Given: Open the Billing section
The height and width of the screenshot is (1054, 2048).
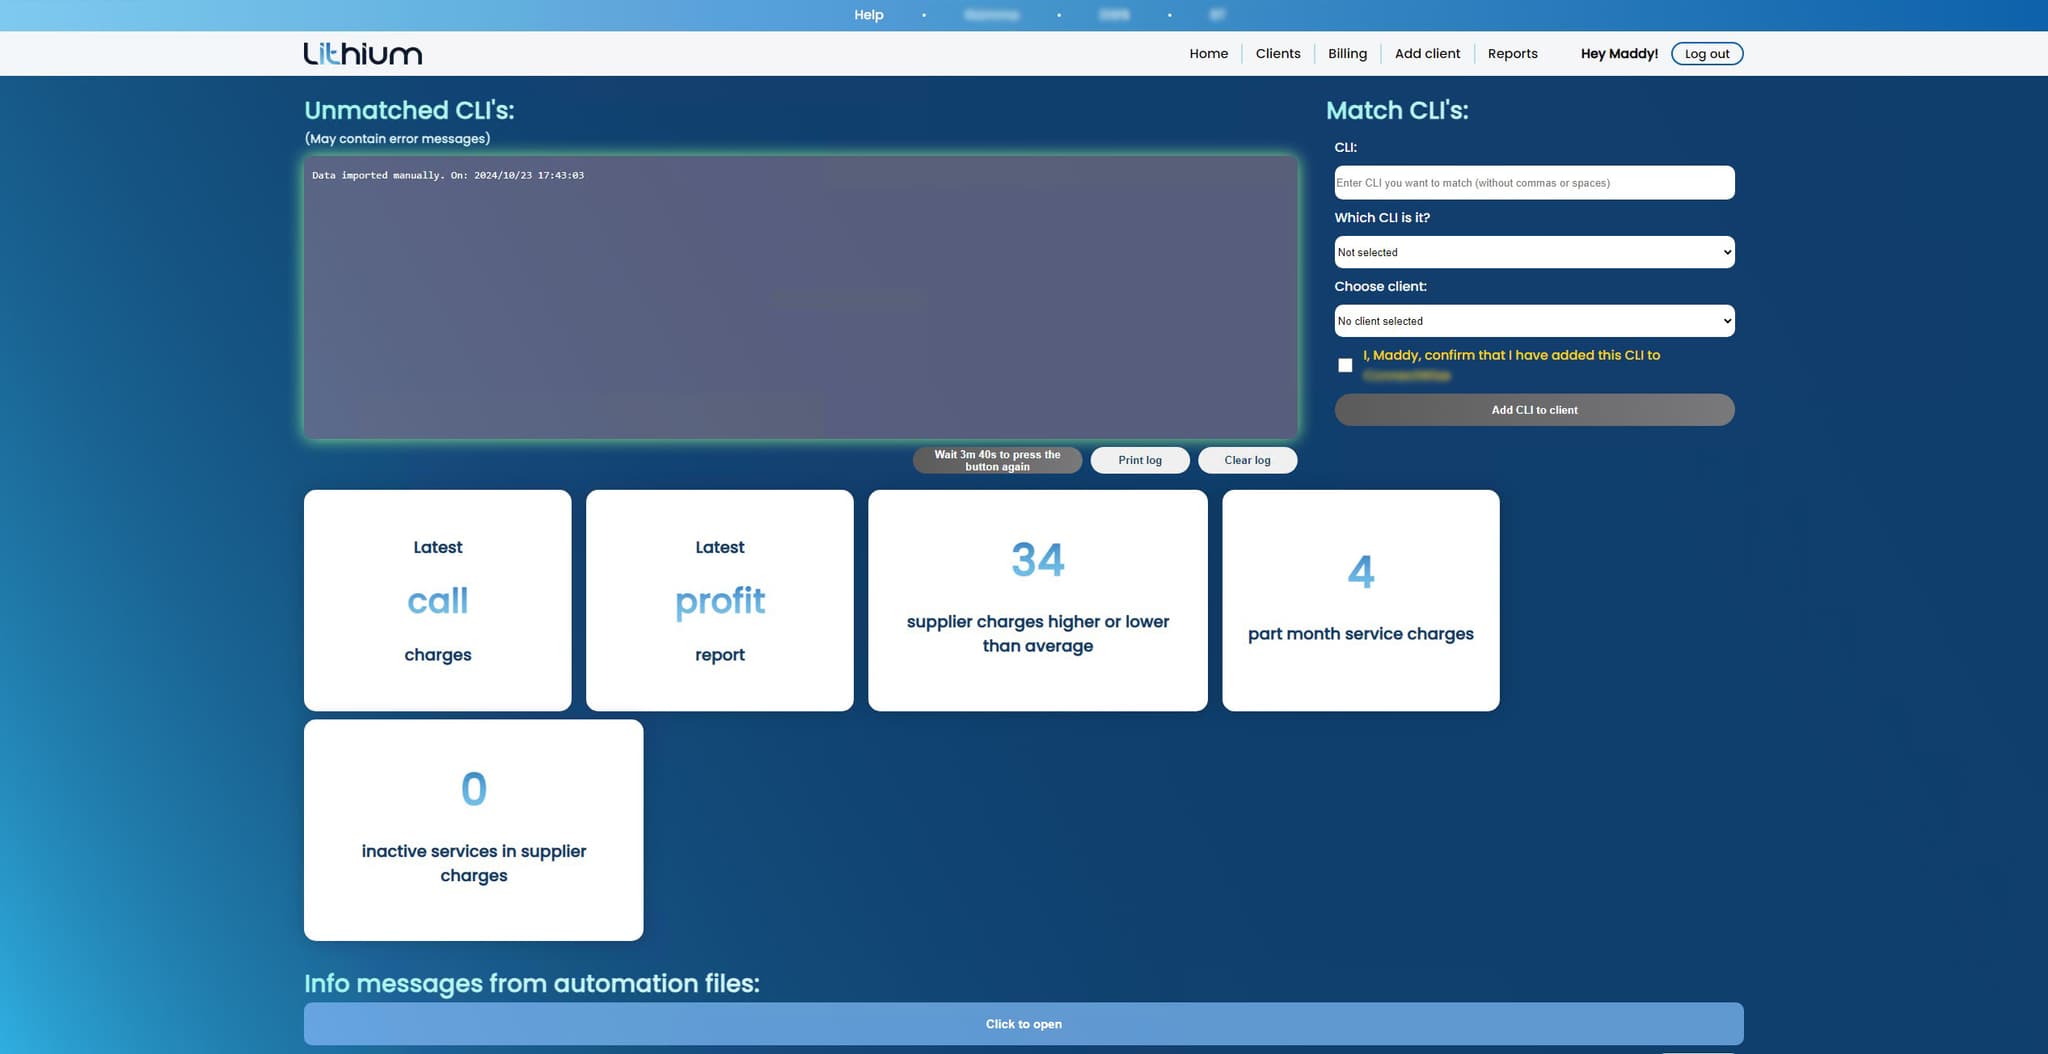Looking at the screenshot, I should [x=1346, y=53].
